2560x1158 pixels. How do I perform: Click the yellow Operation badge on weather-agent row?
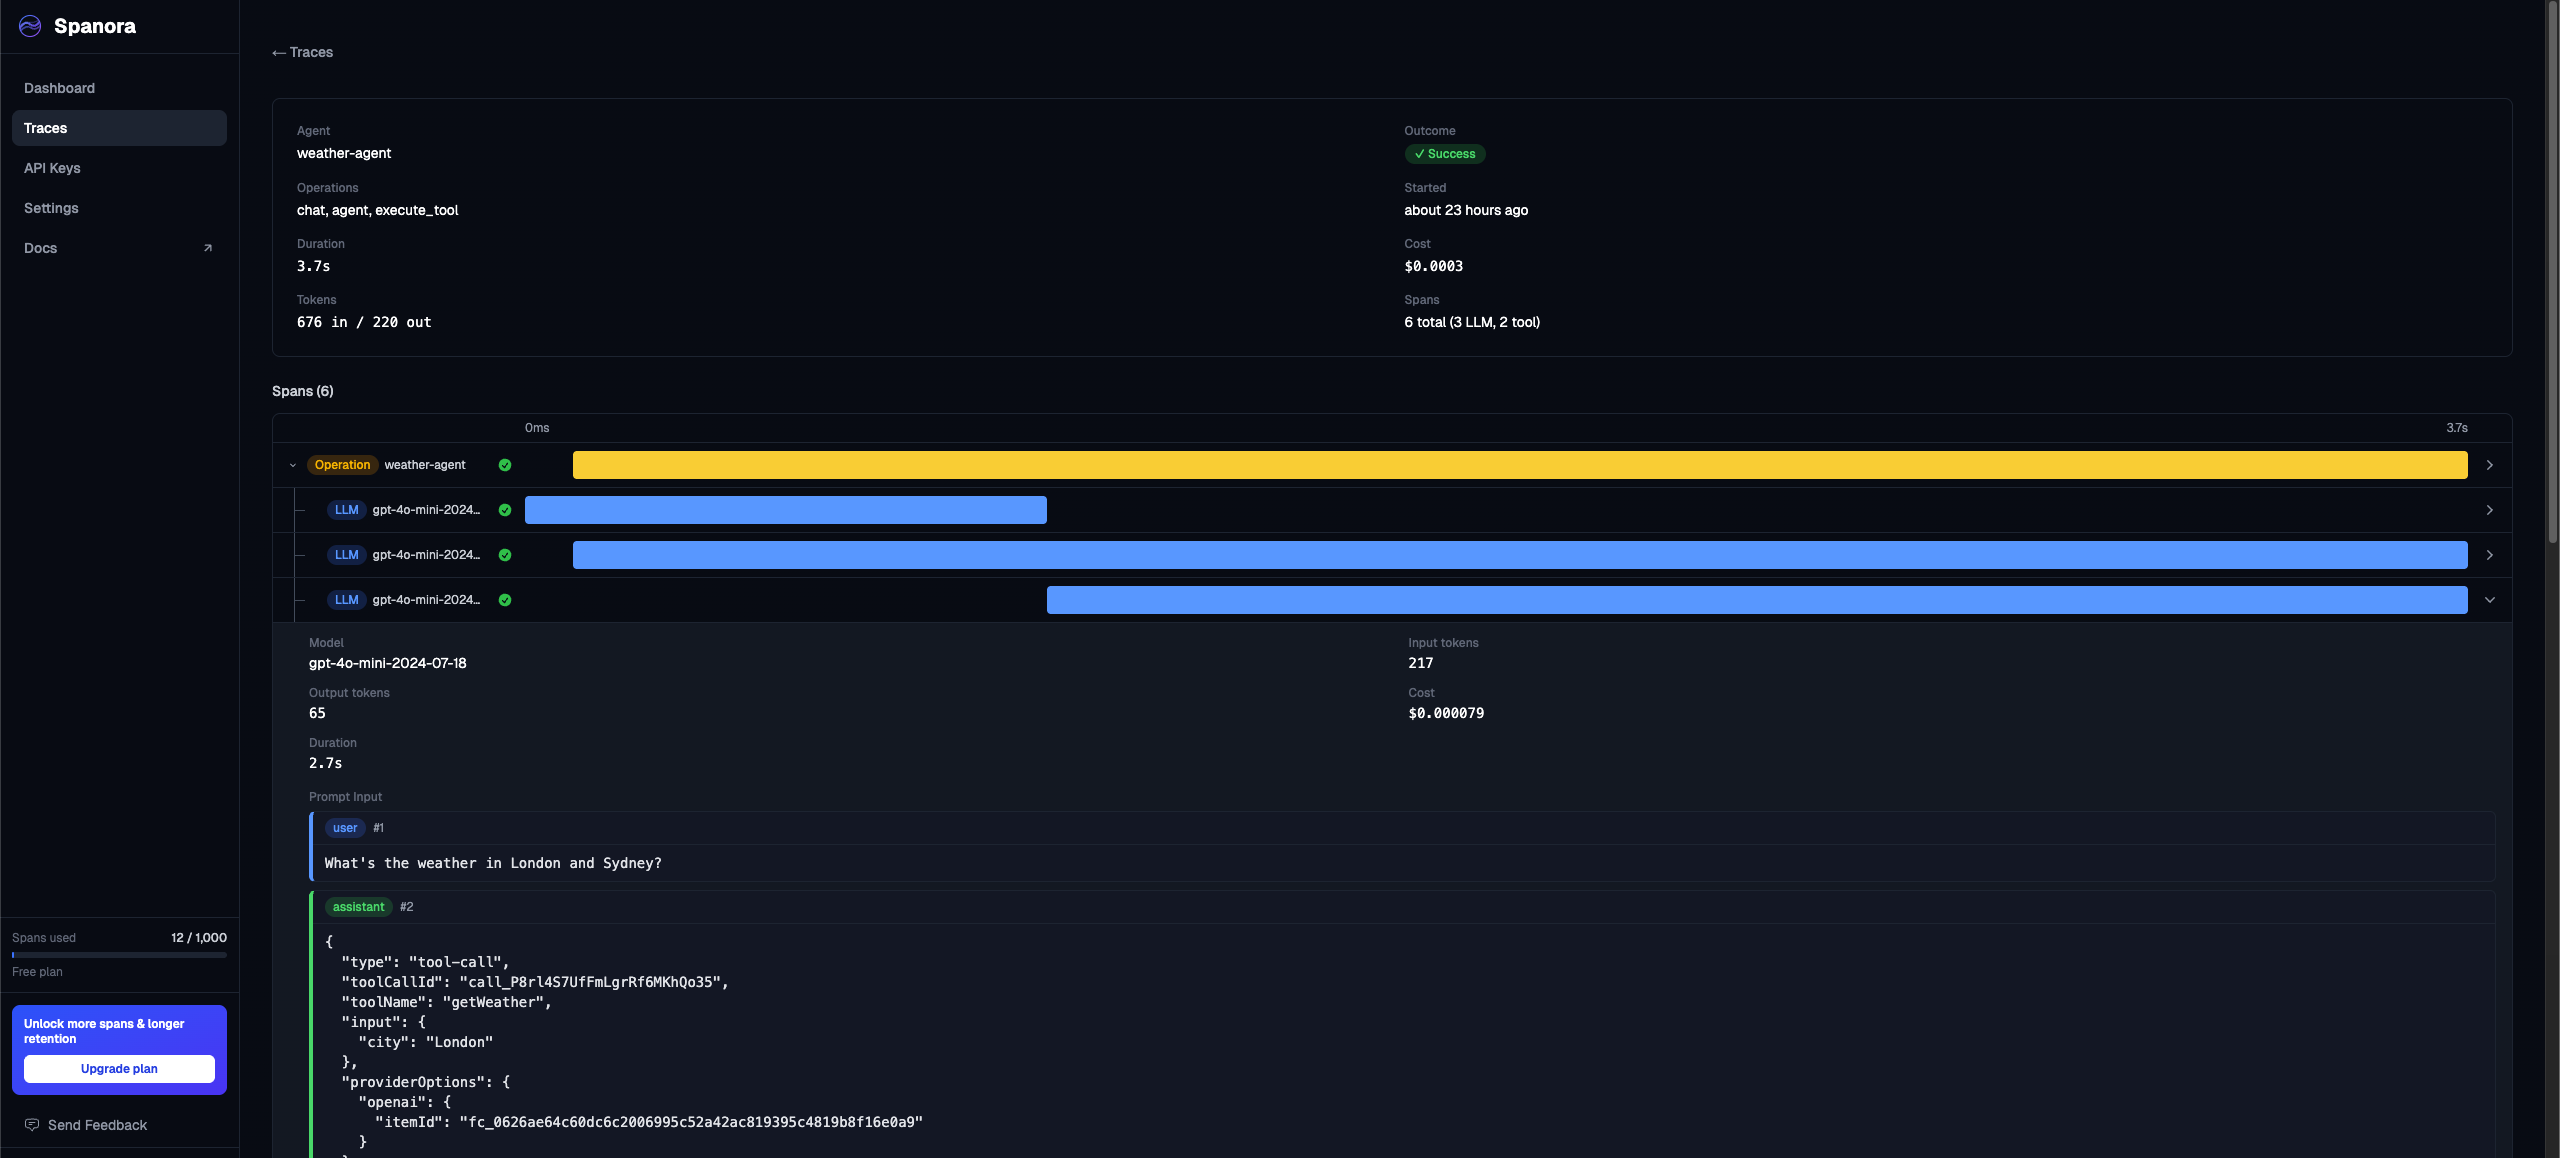(342, 465)
